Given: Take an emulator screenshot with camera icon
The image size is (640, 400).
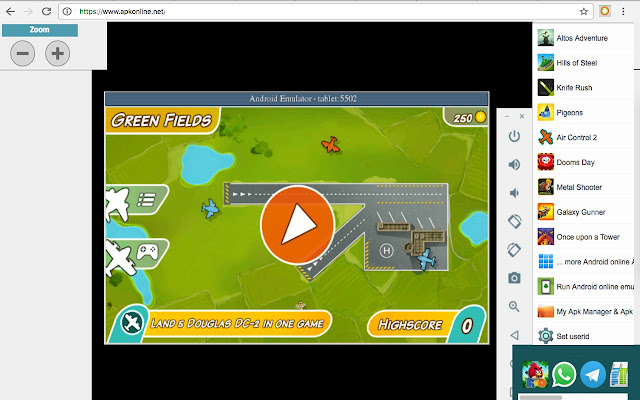Looking at the screenshot, I should click(x=514, y=278).
